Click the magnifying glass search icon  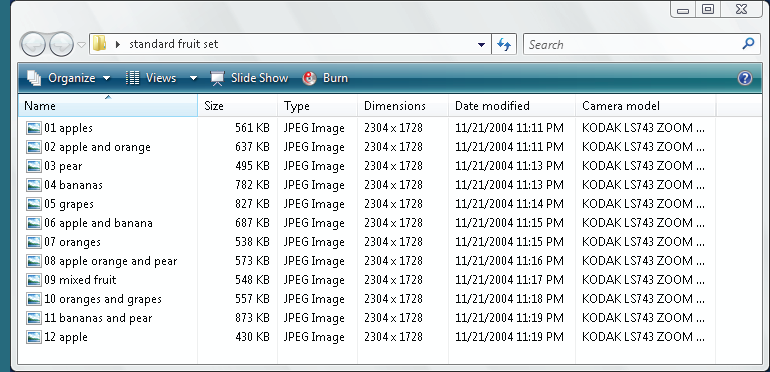[x=748, y=44]
